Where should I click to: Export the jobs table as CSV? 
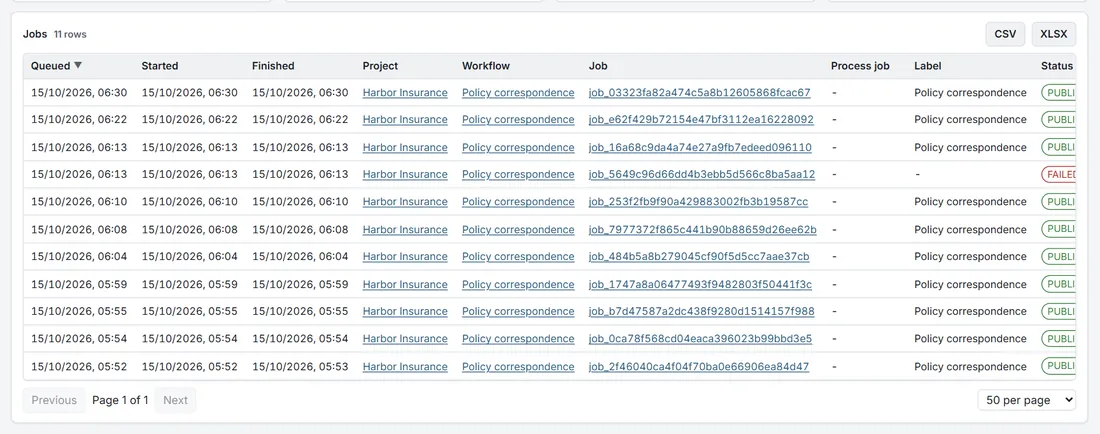coord(1005,34)
